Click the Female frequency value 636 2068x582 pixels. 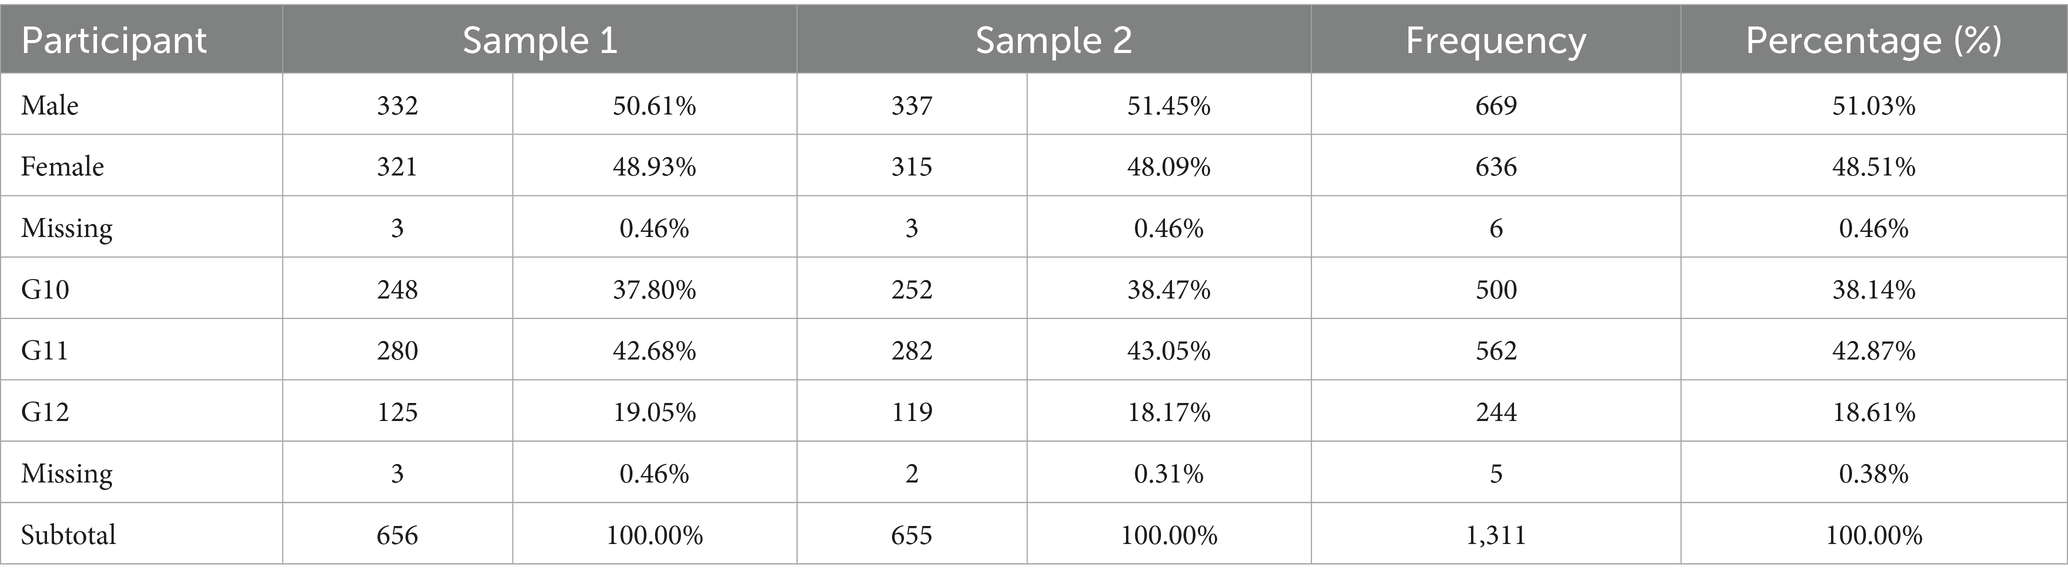coord(1495,166)
